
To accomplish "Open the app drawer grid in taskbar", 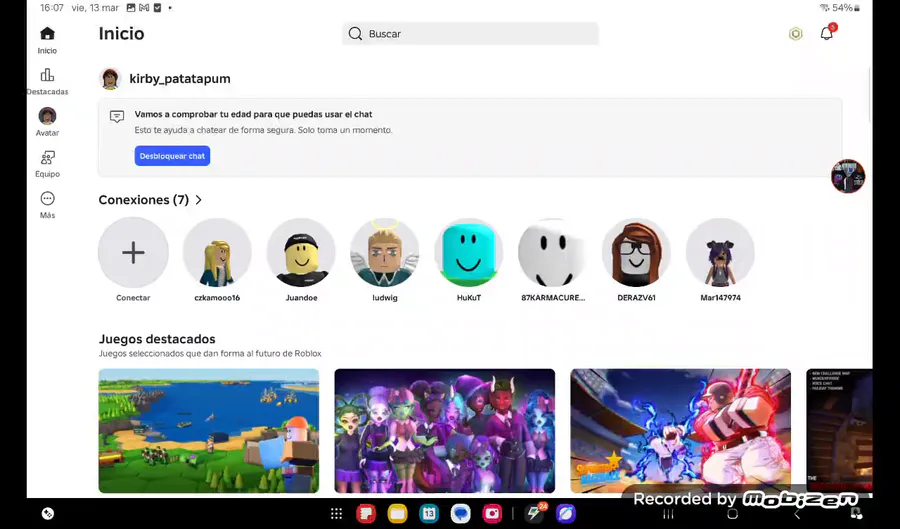I will coord(337,514).
